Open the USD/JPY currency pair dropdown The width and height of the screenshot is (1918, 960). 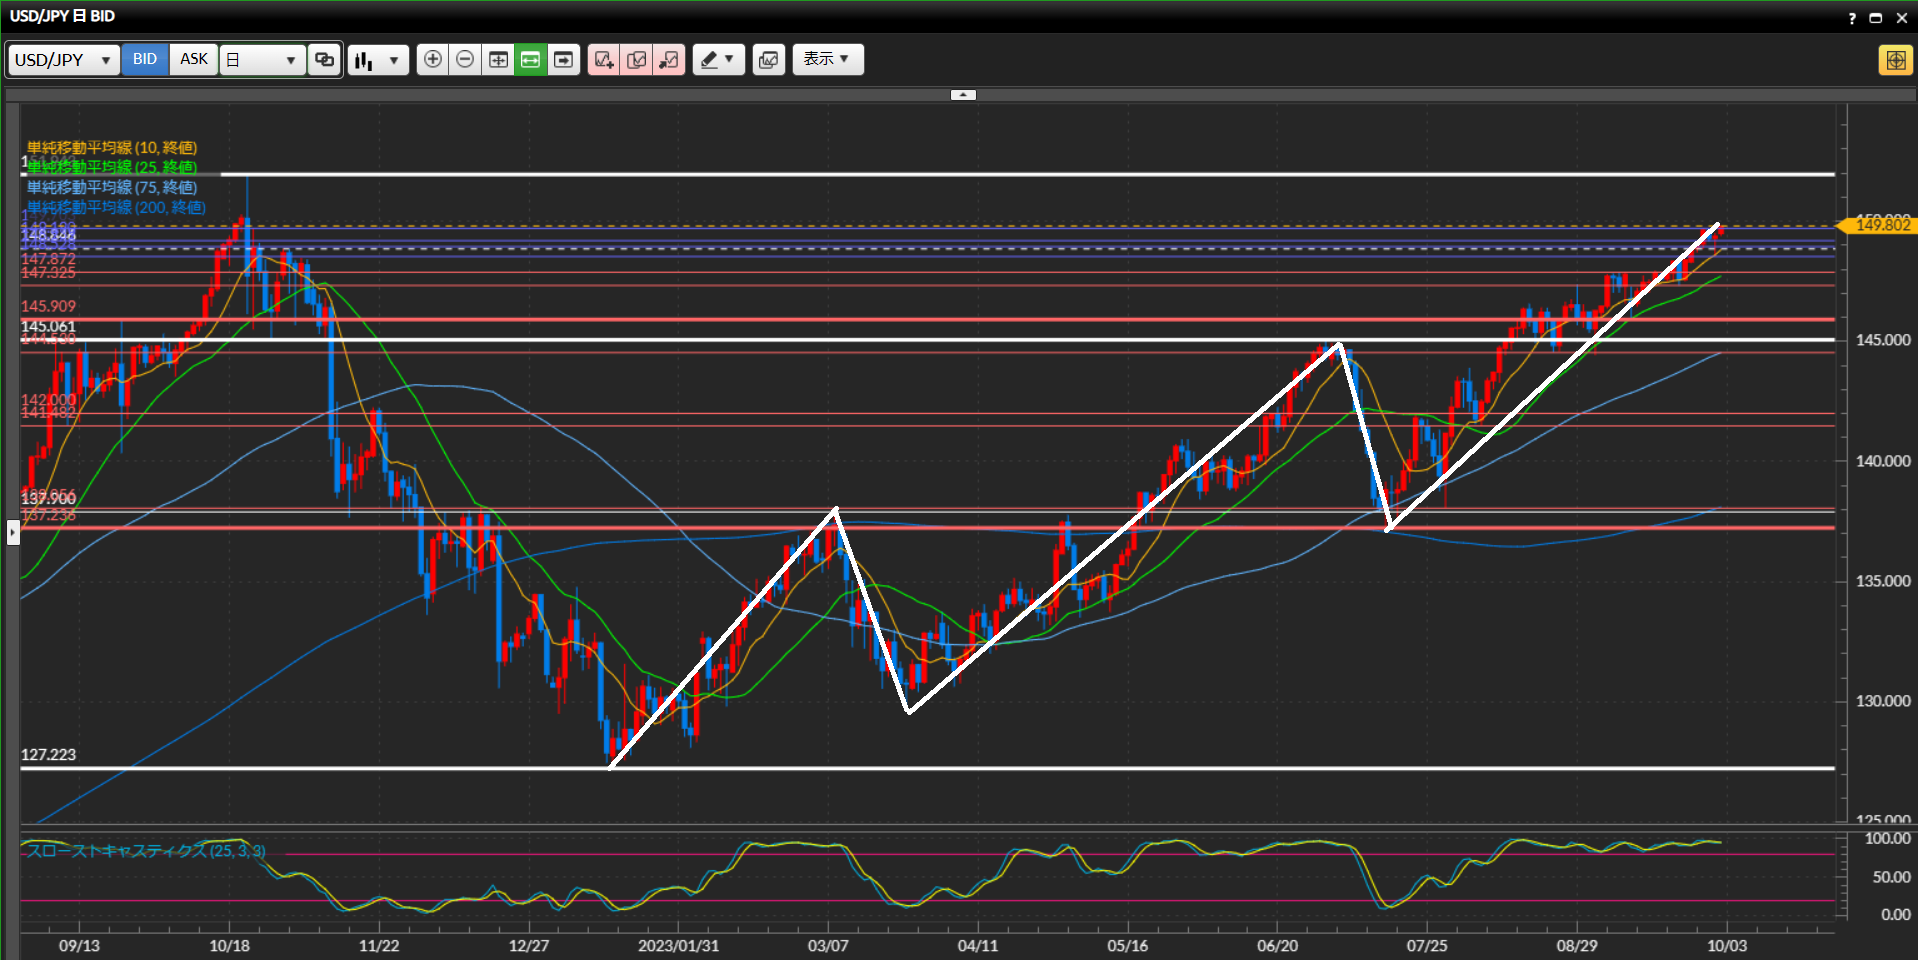coord(63,60)
